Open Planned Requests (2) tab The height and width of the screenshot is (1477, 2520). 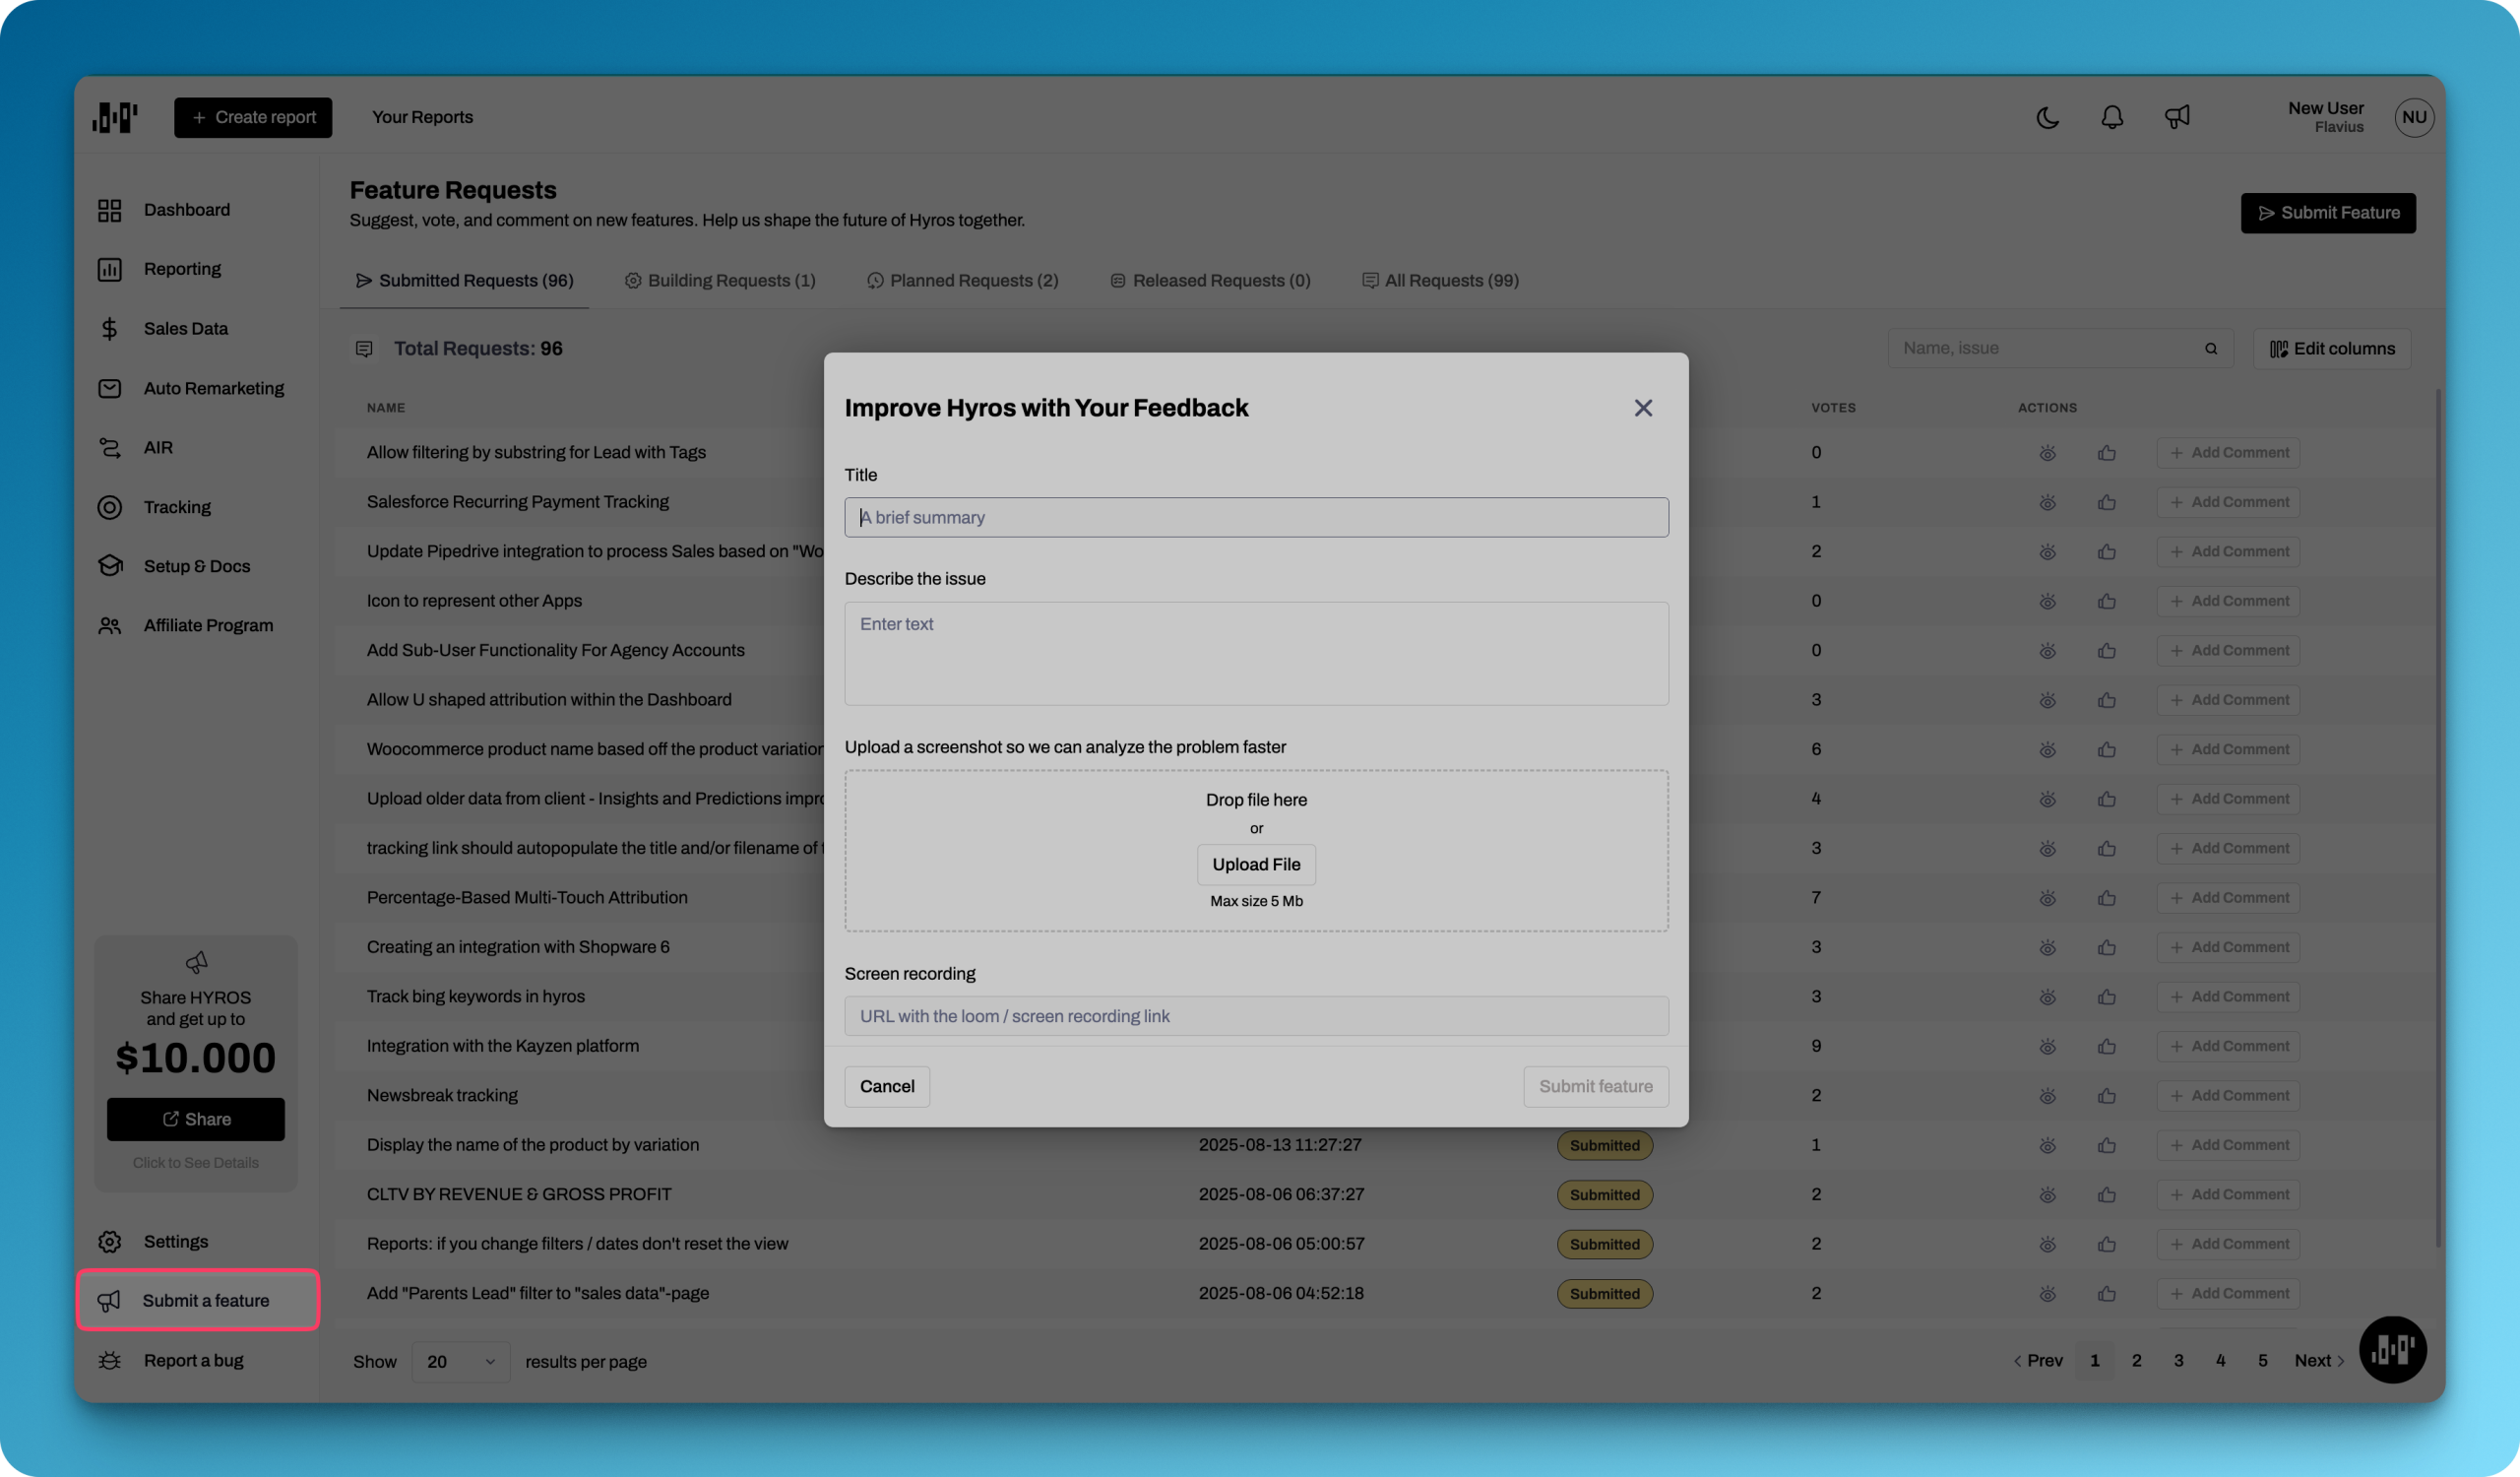tap(962, 281)
